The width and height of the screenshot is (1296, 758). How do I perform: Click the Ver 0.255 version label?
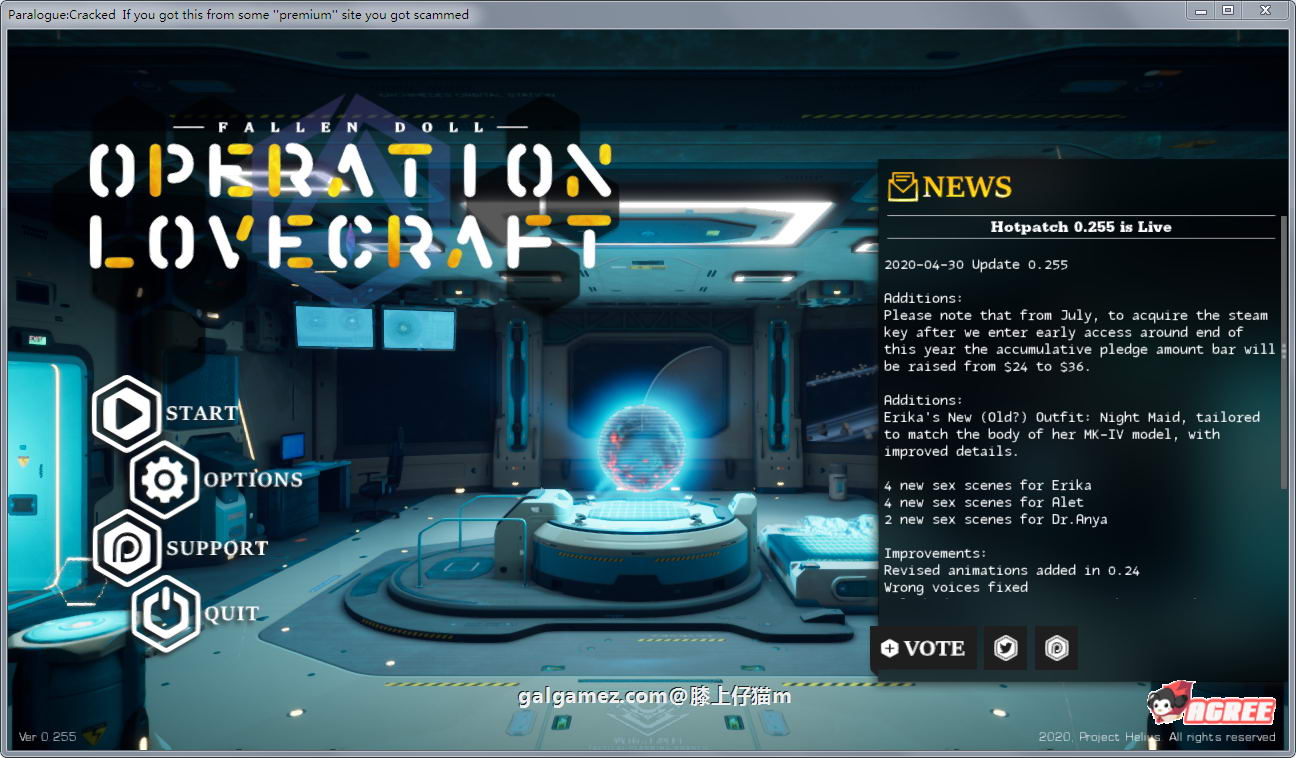[47, 737]
